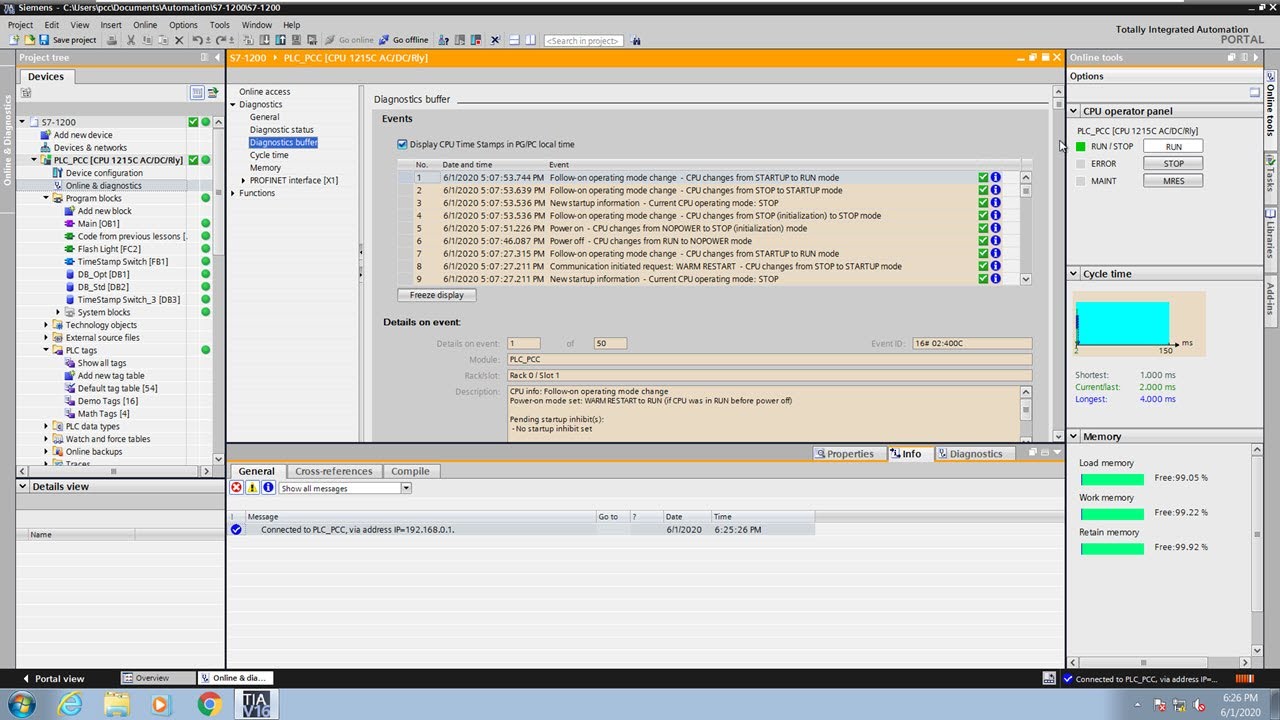Image resolution: width=1280 pixels, height=720 pixels.
Task: Split the editor space vertically
Action: tap(530, 40)
